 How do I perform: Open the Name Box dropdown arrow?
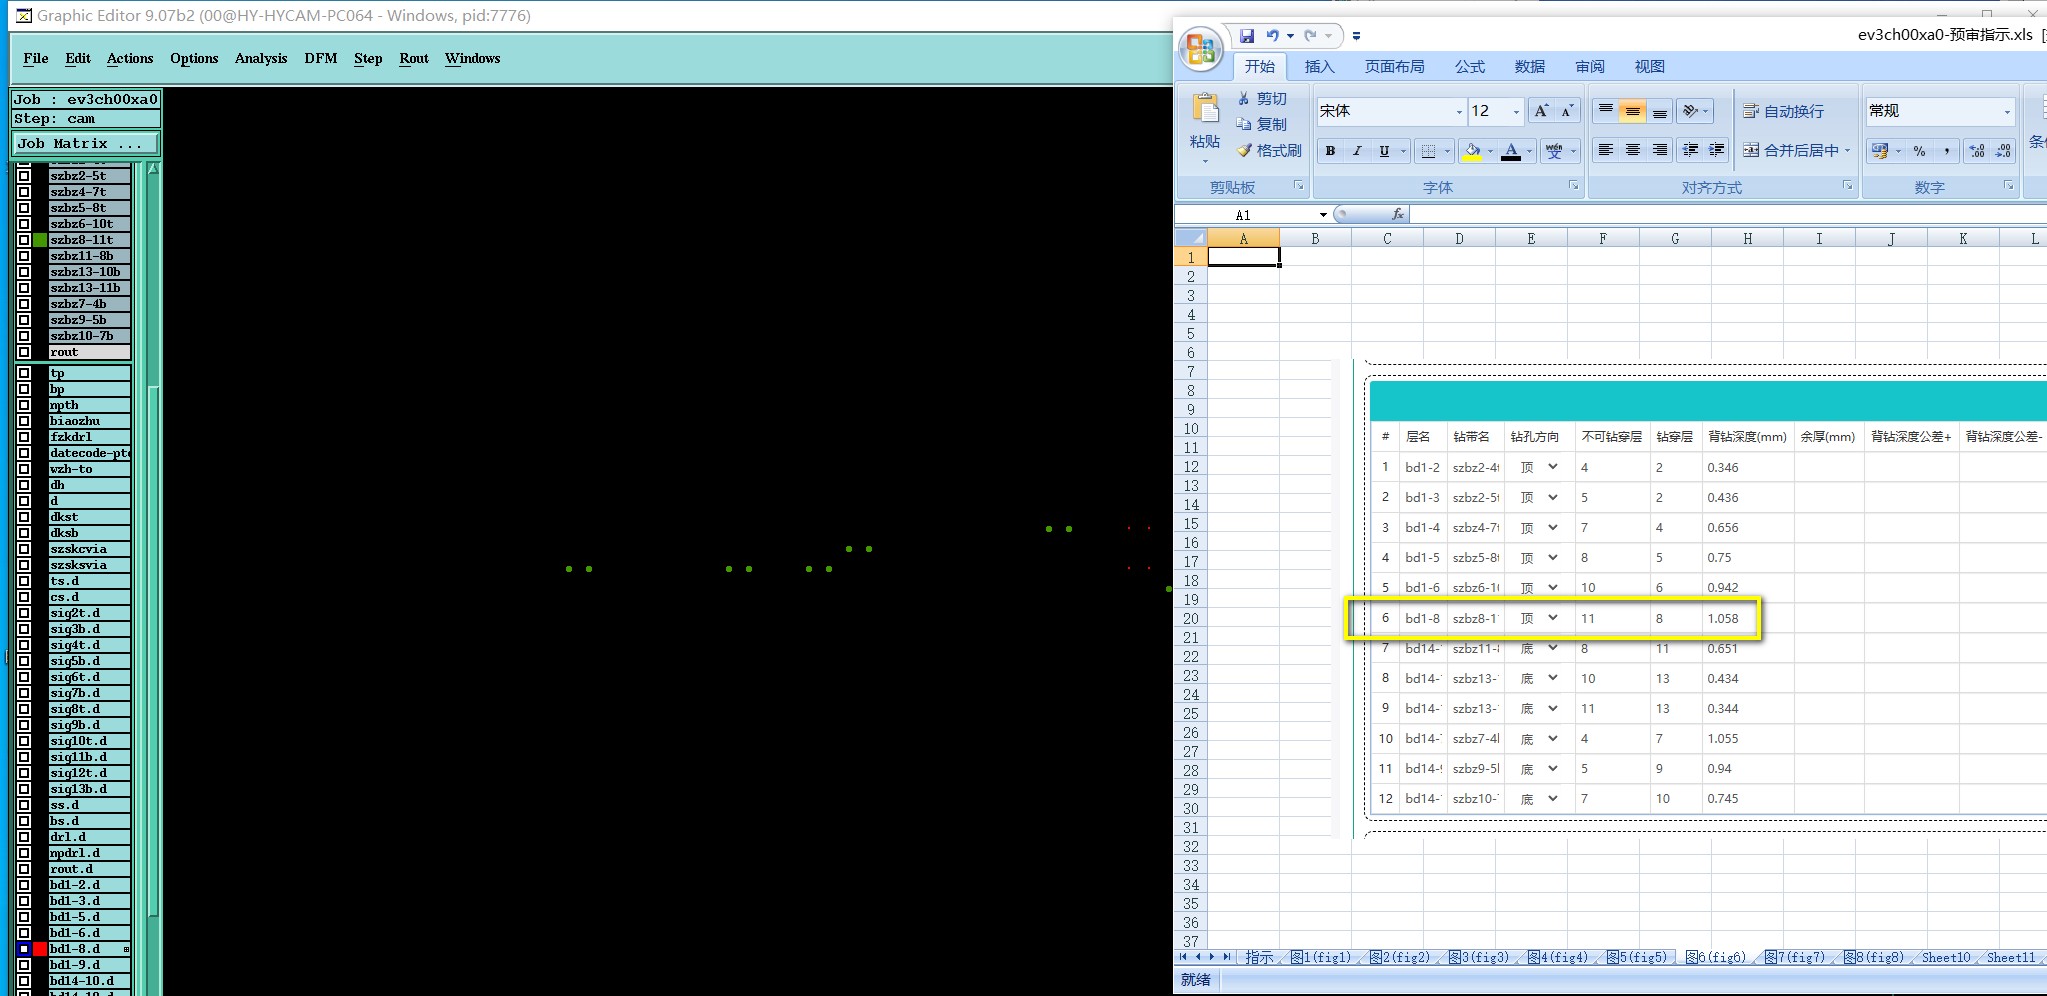(x=1323, y=215)
